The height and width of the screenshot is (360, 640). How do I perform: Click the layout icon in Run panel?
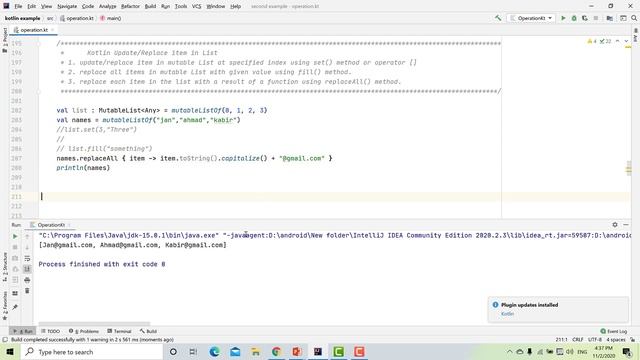15,293
